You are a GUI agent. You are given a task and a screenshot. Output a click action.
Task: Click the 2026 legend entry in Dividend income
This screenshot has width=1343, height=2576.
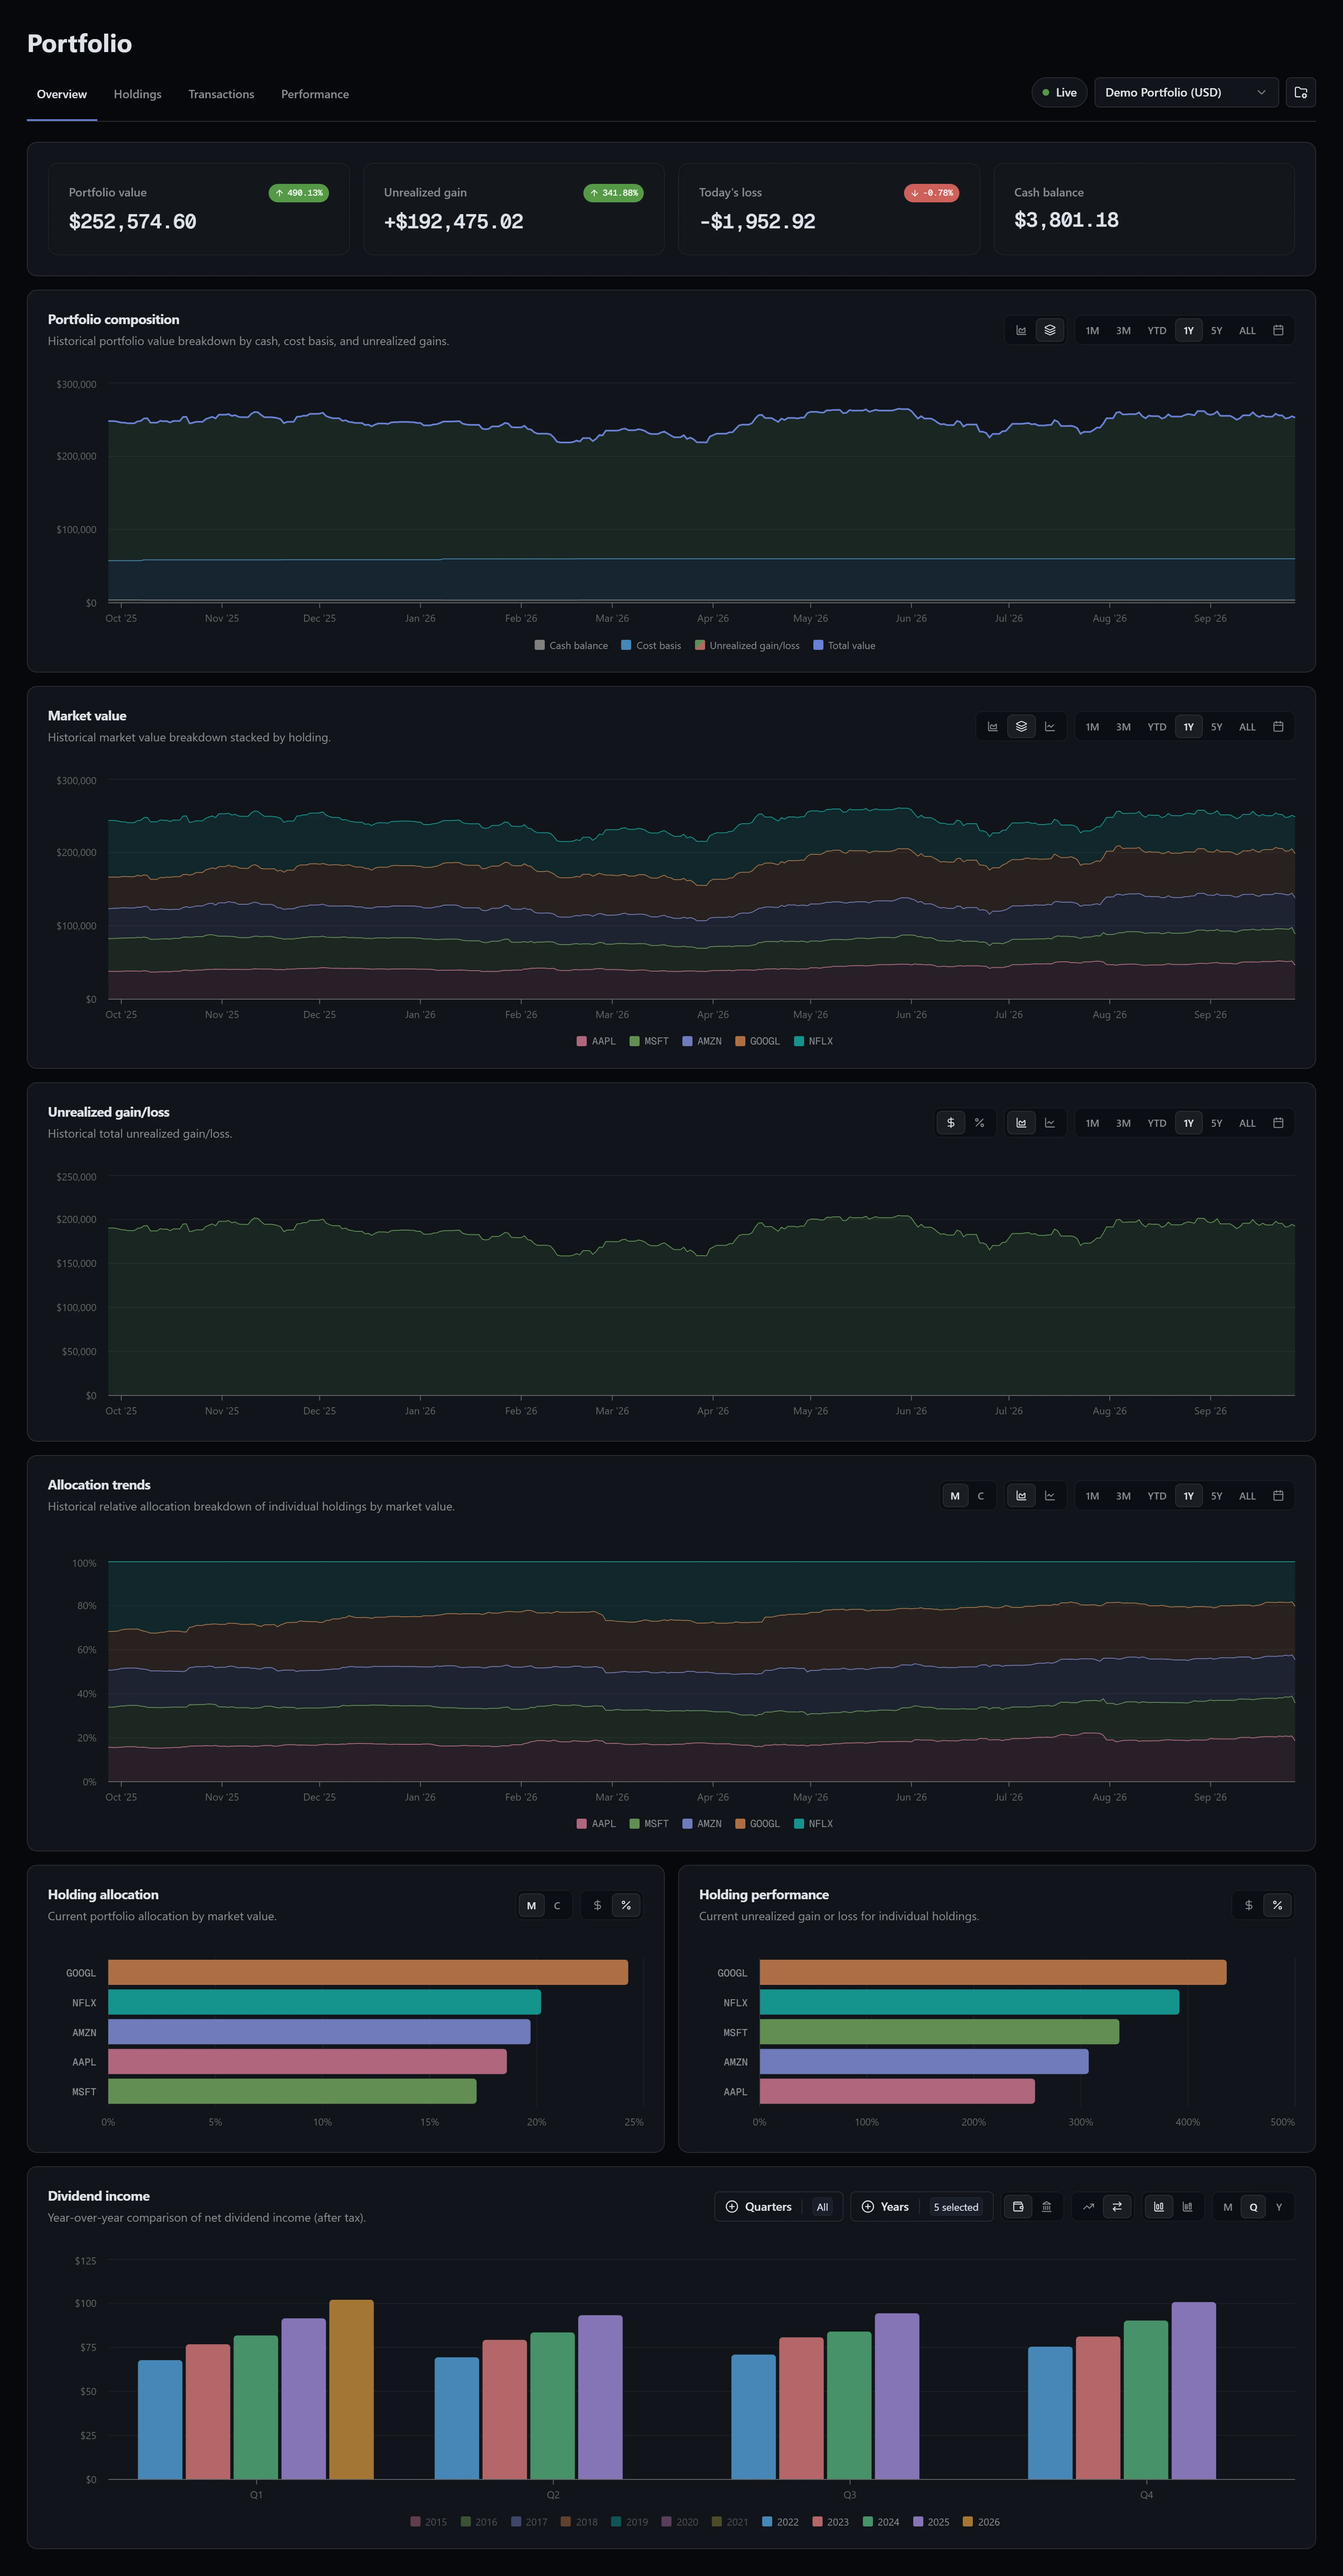tap(981, 2522)
